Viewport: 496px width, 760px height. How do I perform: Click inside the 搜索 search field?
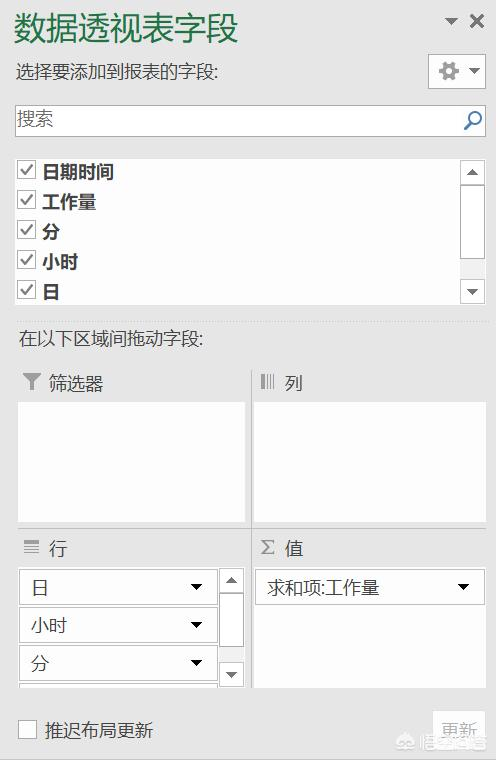[238, 120]
